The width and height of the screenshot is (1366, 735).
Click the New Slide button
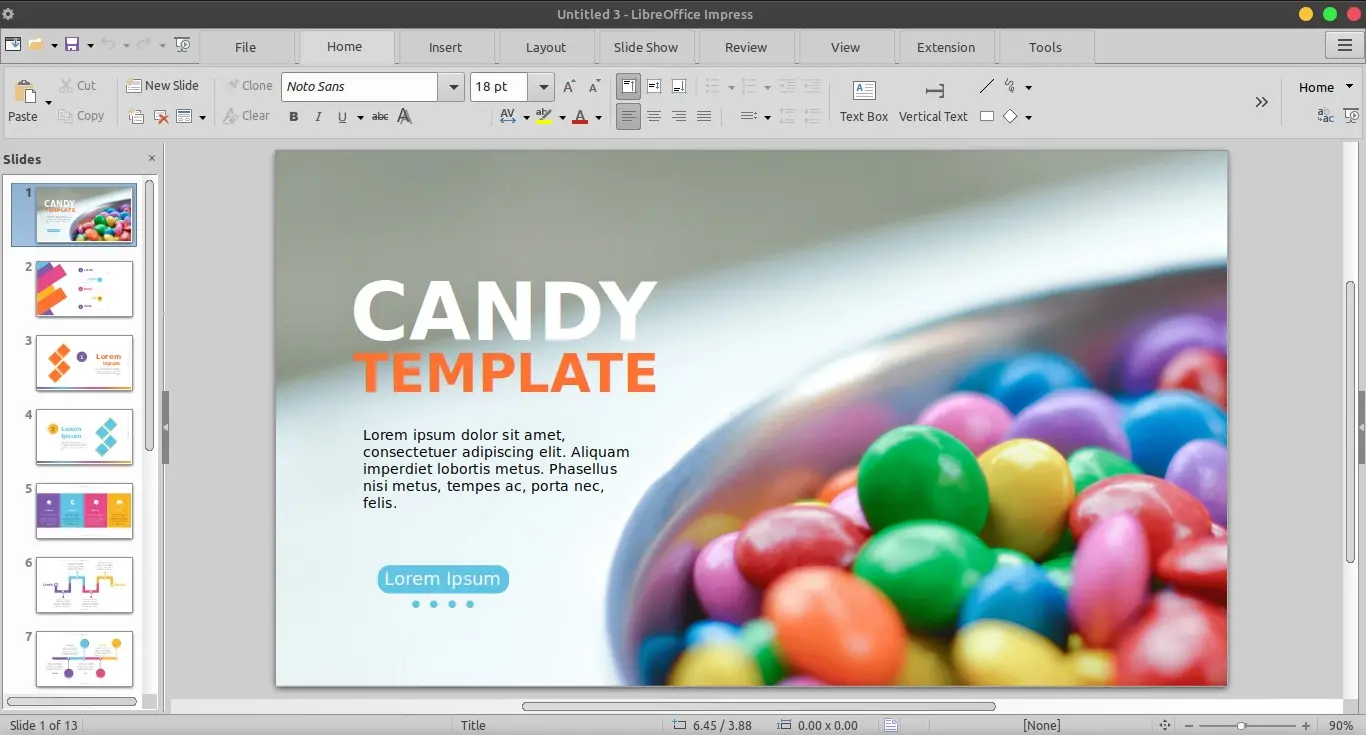(163, 85)
